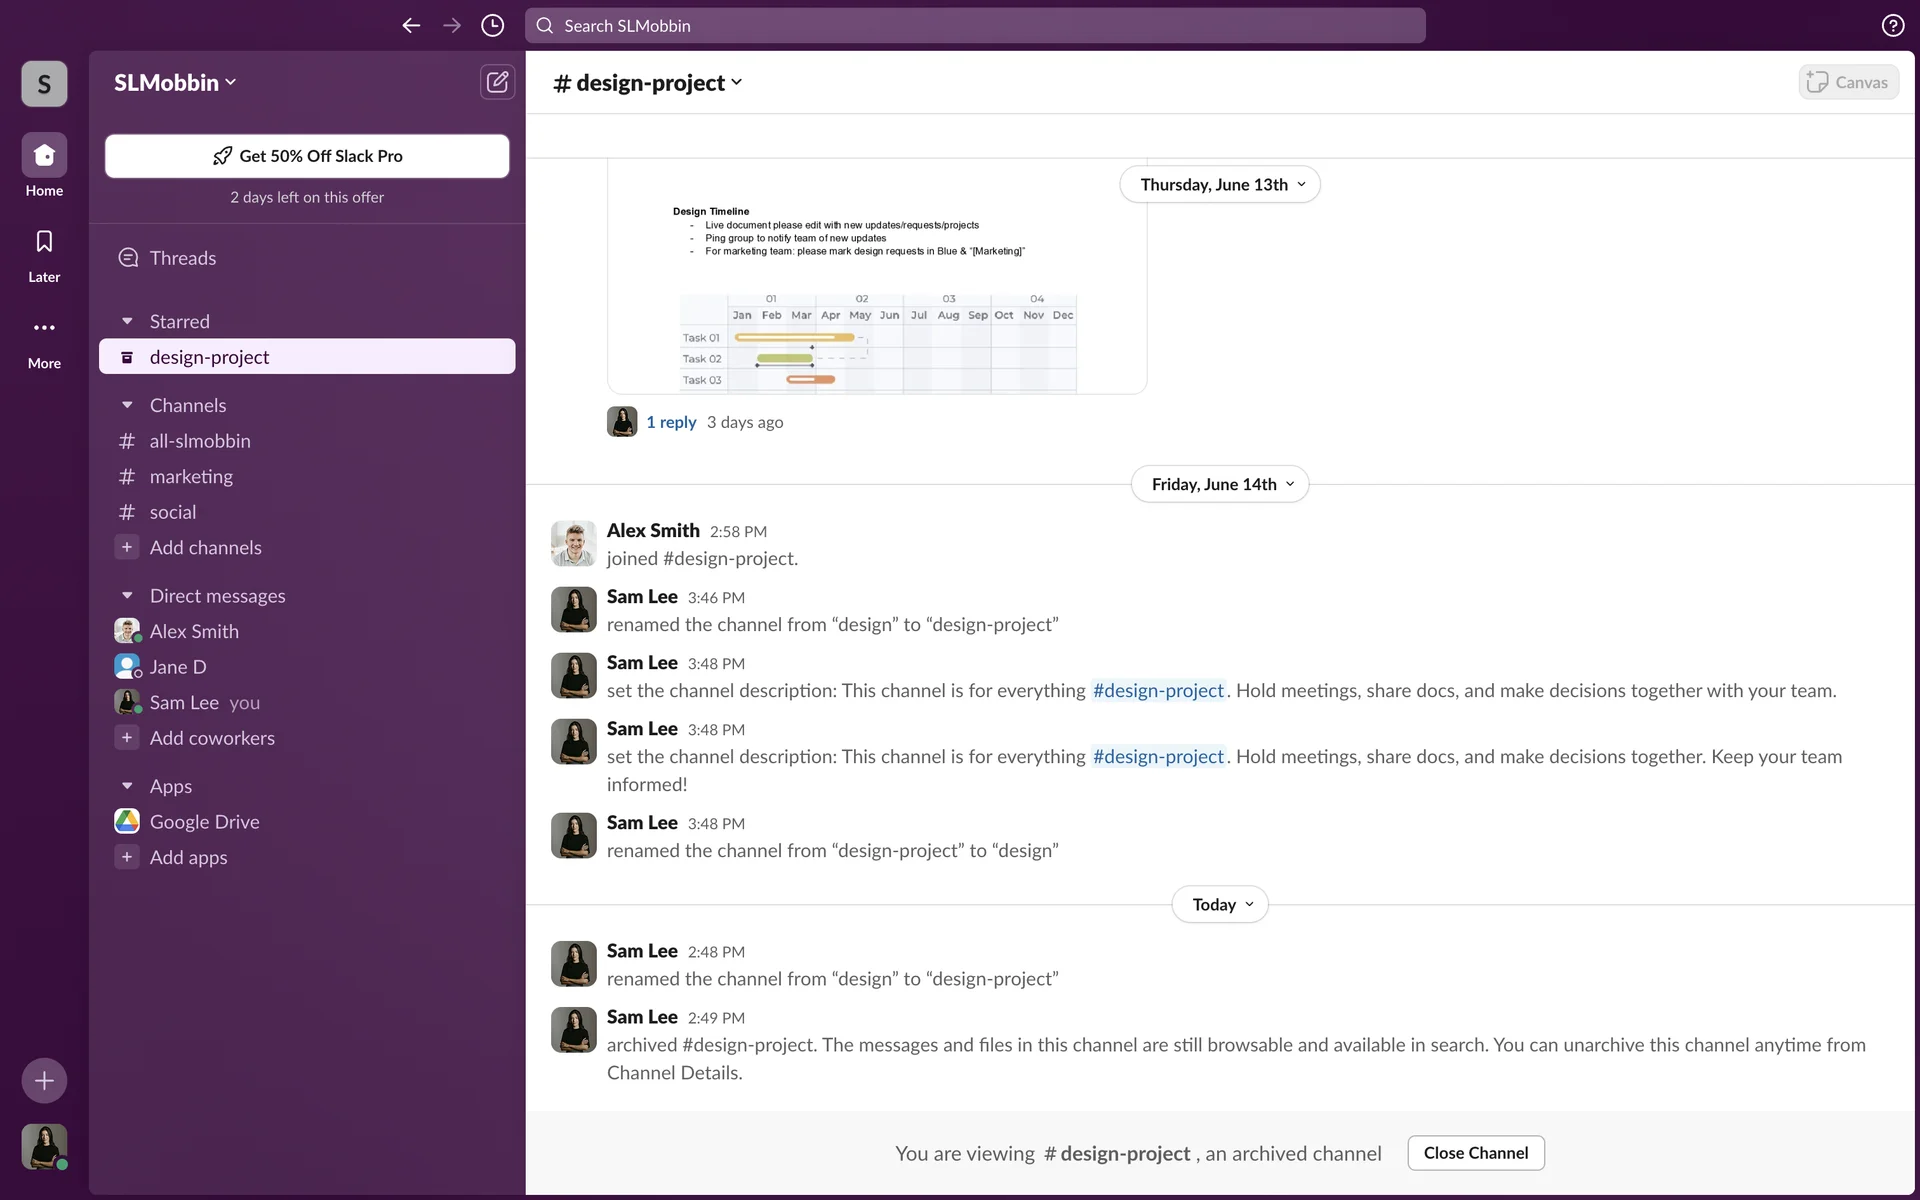
Task: Collapse the Direct messages section
Action: click(127, 595)
